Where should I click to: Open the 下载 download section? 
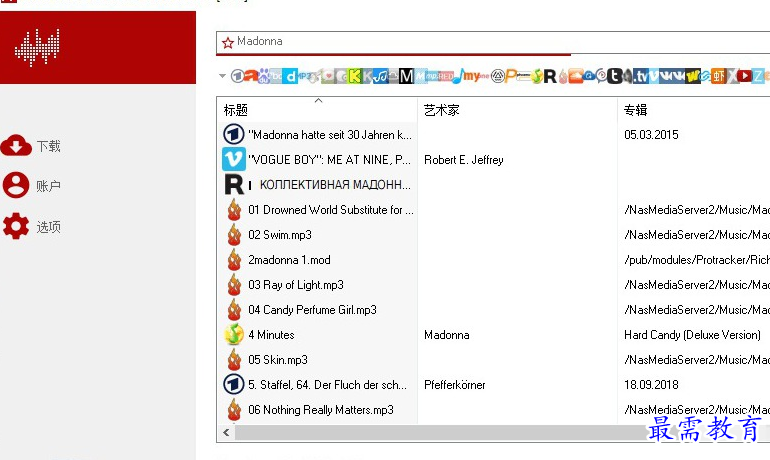(30, 146)
